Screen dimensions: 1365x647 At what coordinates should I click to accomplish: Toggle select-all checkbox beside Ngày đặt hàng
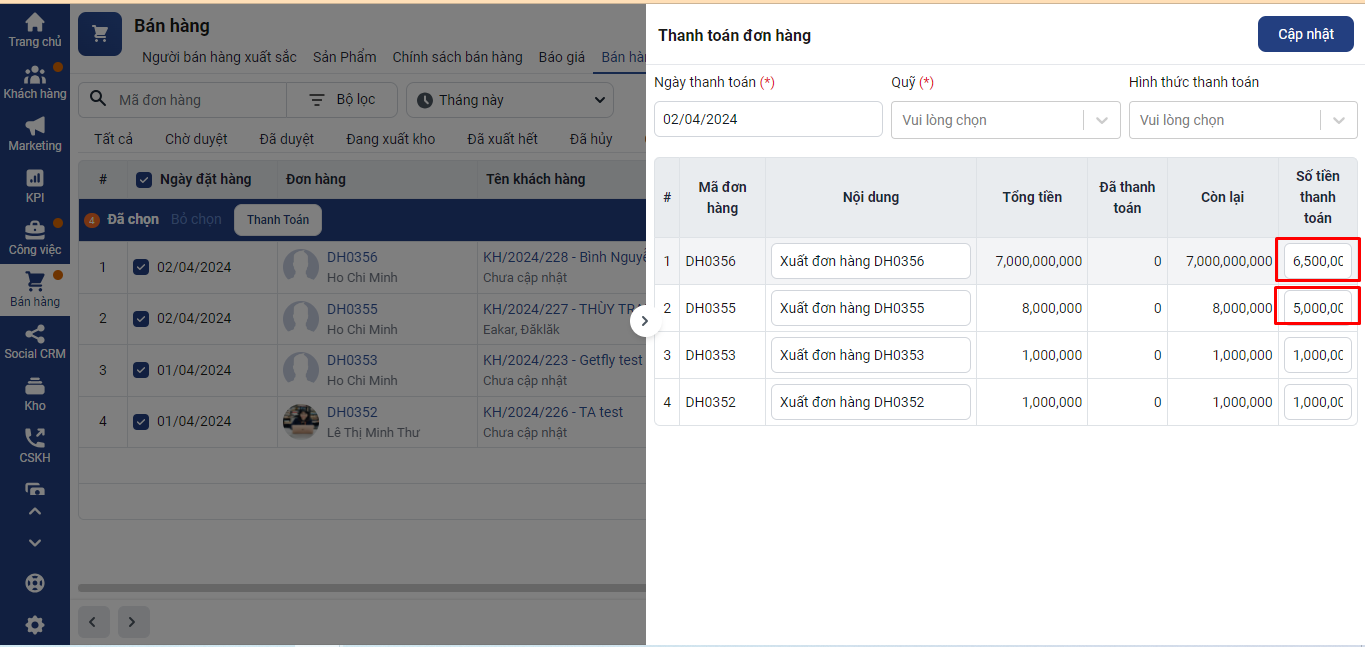click(144, 180)
